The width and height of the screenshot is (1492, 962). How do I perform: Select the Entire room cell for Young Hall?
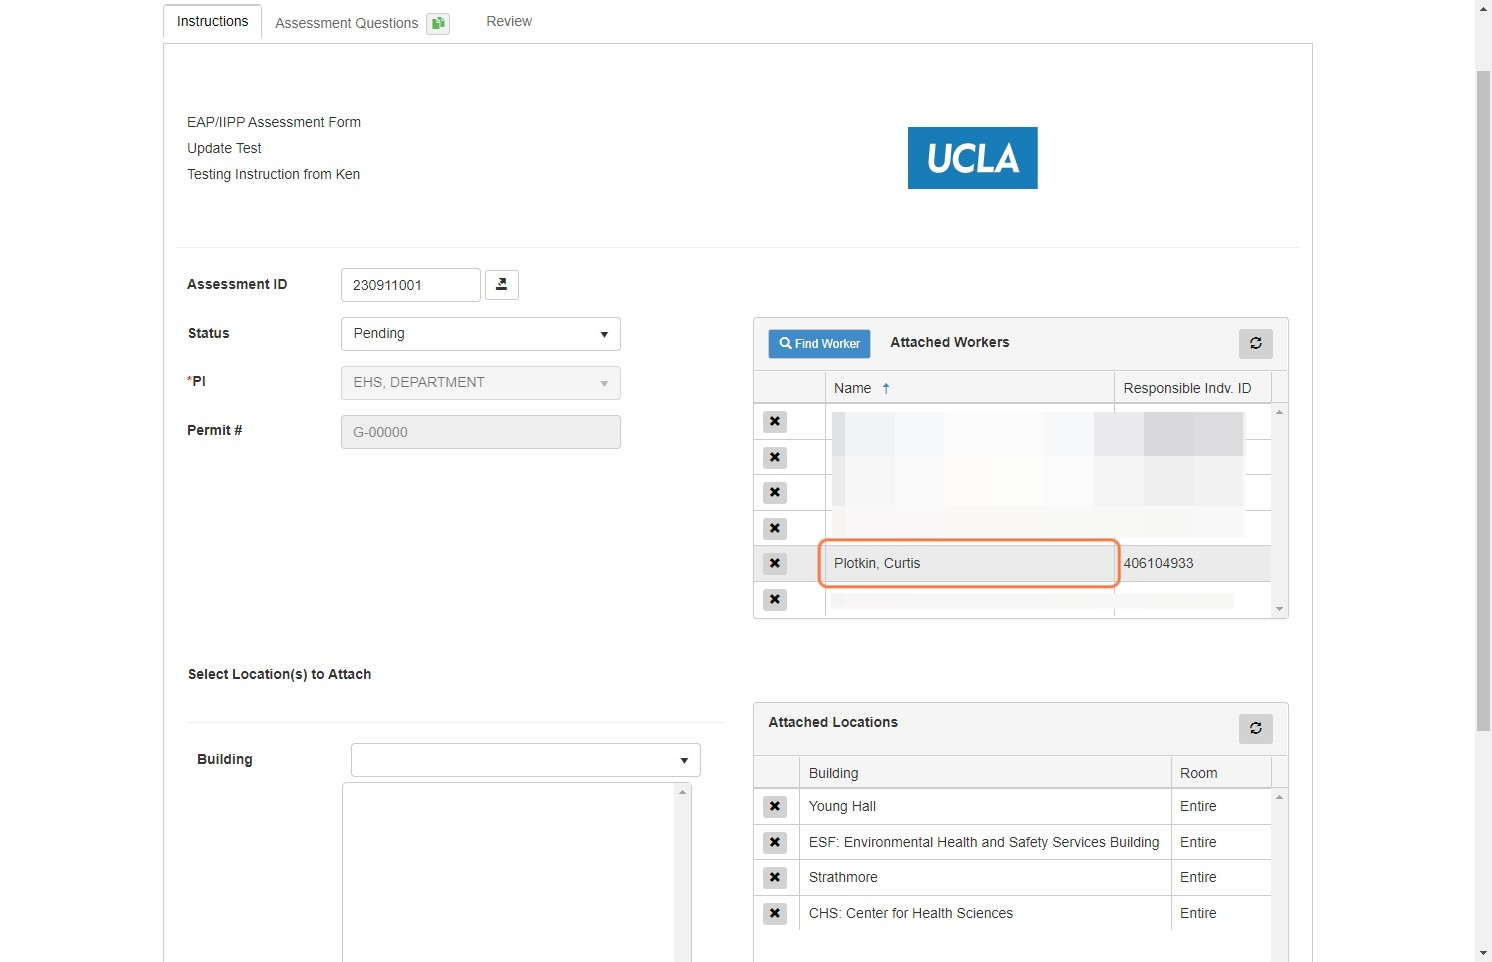(1221, 807)
